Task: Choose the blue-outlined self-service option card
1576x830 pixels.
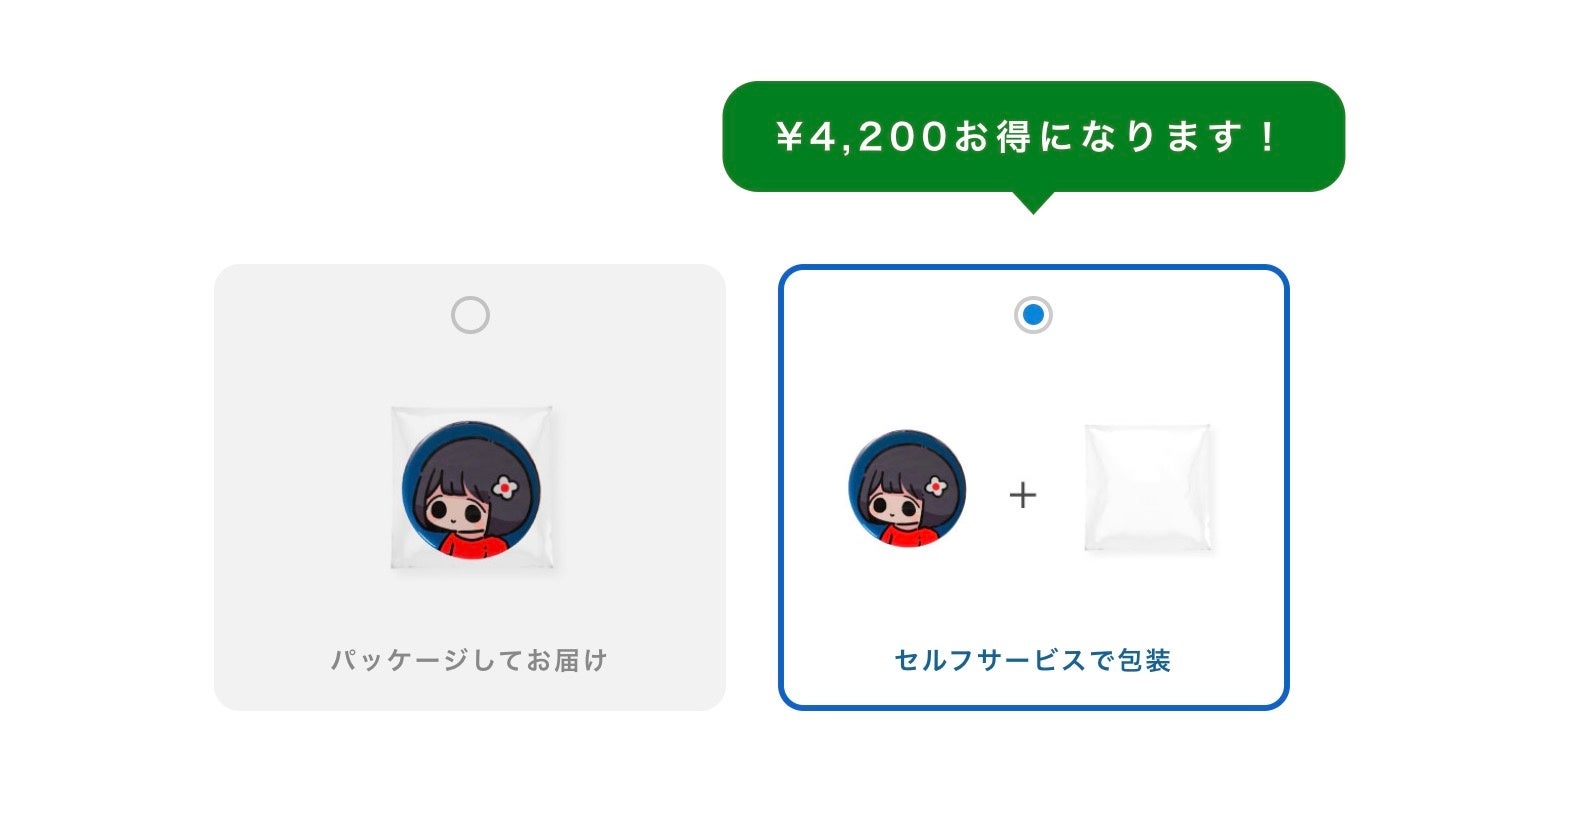Action: [1033, 487]
